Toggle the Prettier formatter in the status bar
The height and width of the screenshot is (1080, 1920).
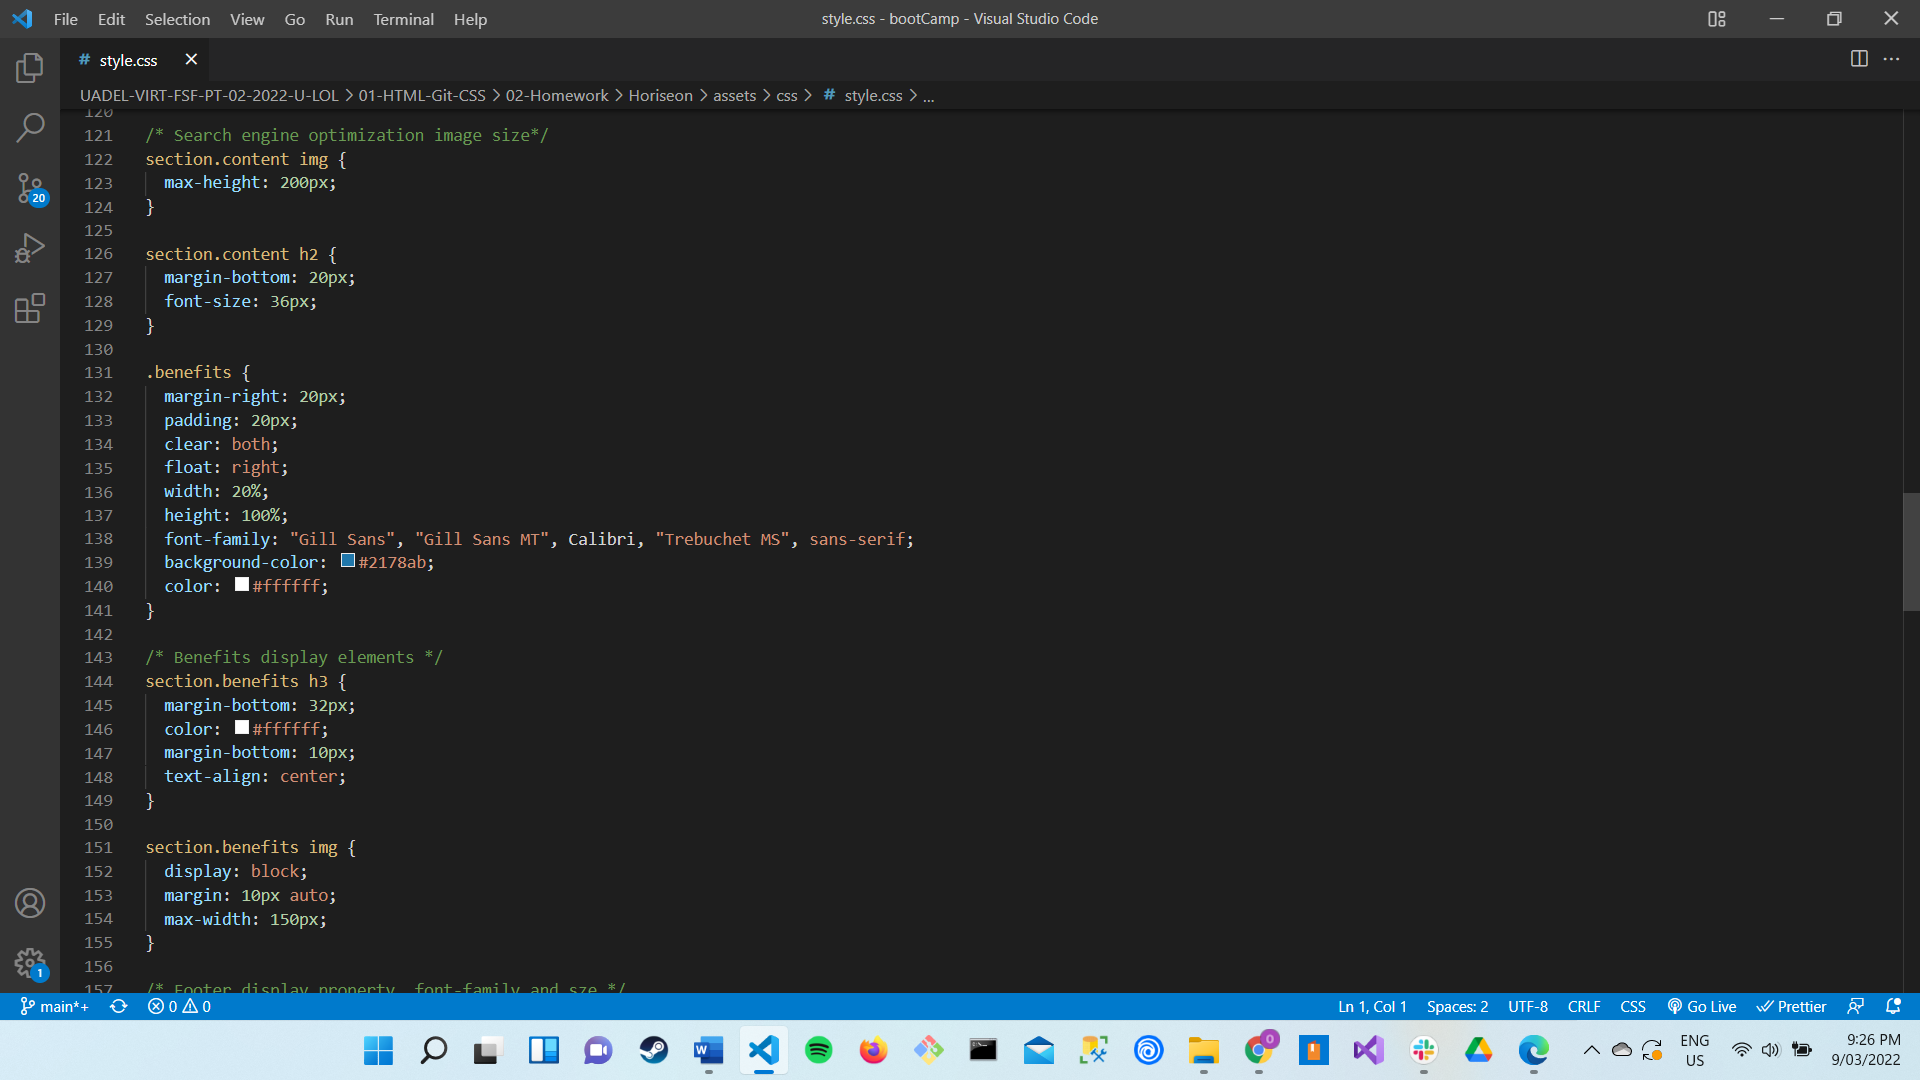(x=1791, y=1006)
